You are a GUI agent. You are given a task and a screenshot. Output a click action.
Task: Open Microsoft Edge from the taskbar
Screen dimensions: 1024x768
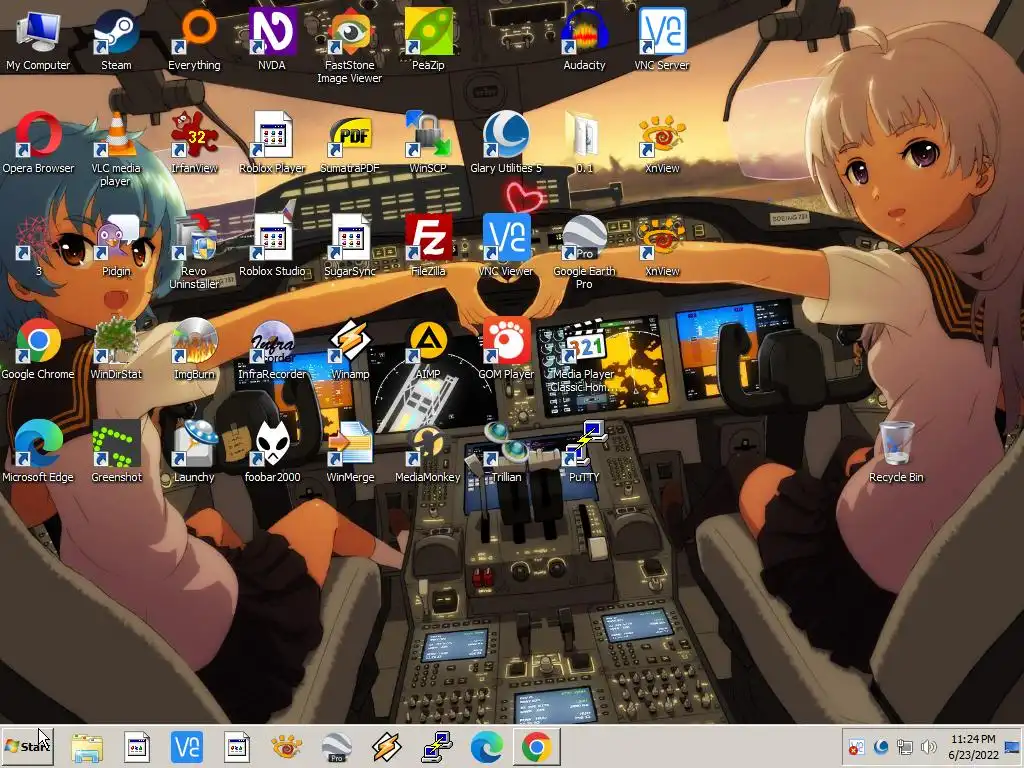[x=487, y=747]
